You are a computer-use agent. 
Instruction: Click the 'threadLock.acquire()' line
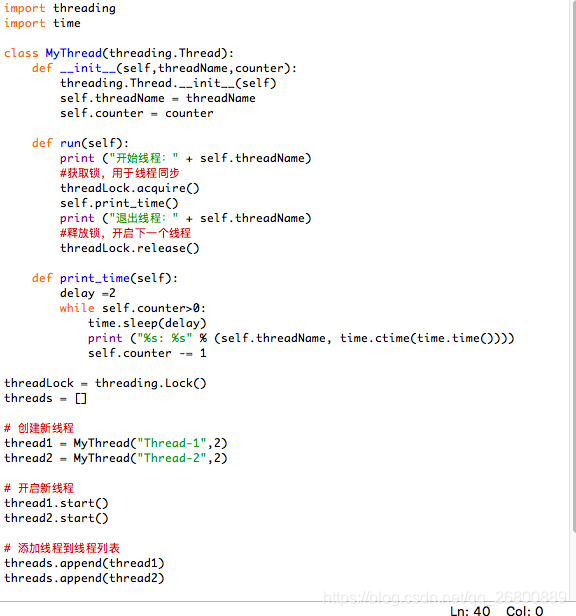click(x=130, y=188)
